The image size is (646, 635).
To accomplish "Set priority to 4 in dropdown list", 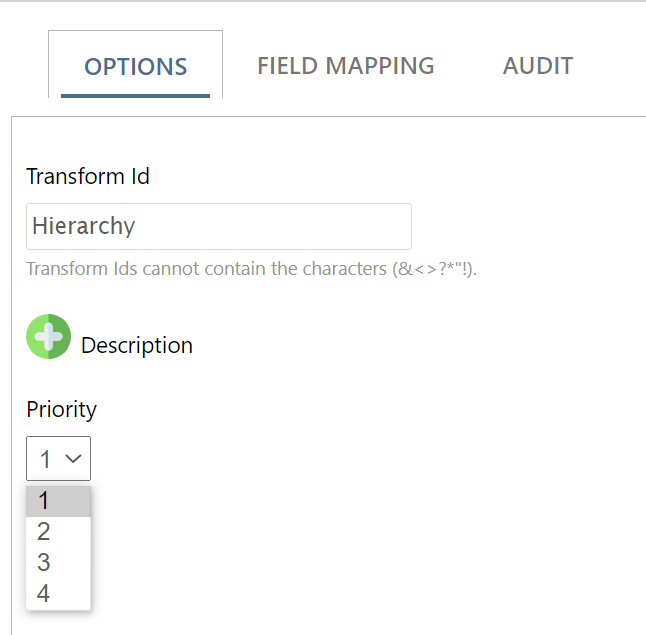I will (x=59, y=593).
